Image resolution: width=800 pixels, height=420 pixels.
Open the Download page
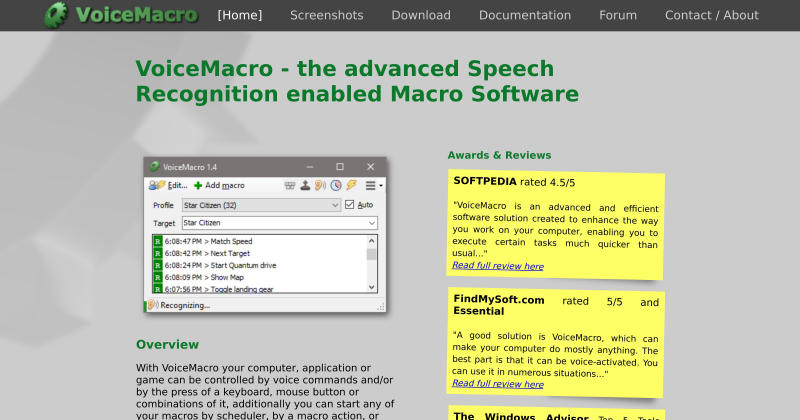pyautogui.click(x=421, y=15)
